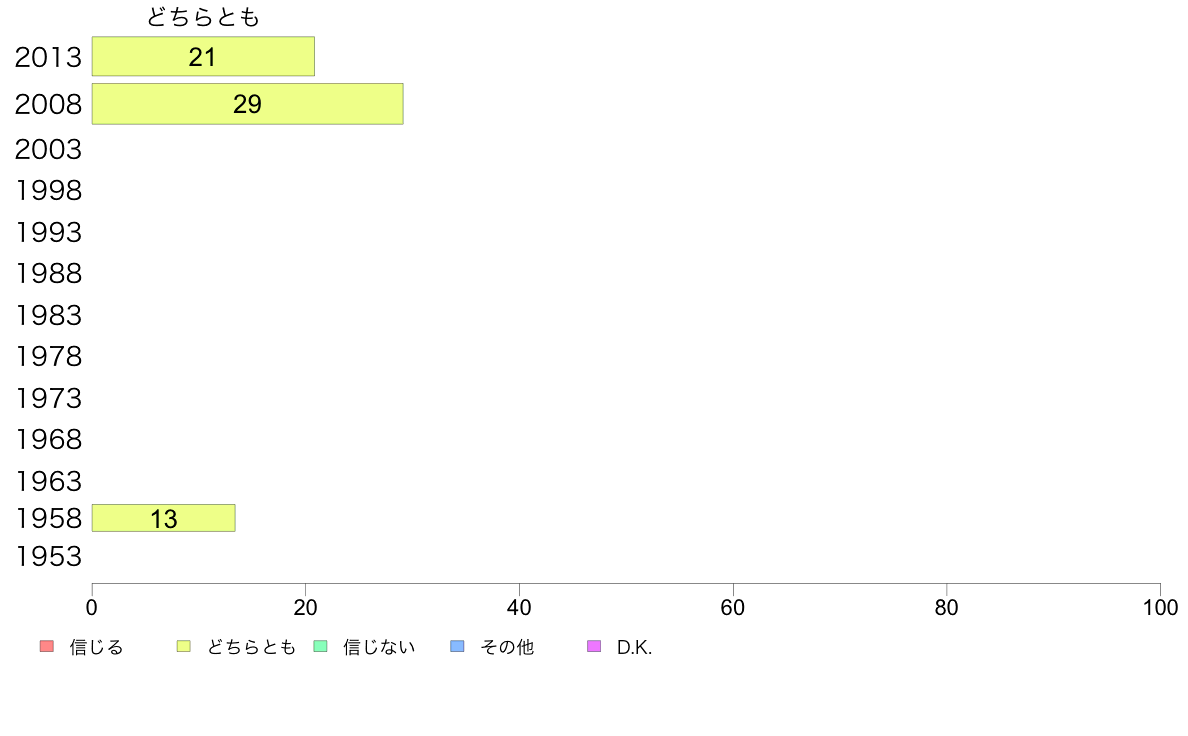Click the その他 blue legend swatch

[457, 646]
